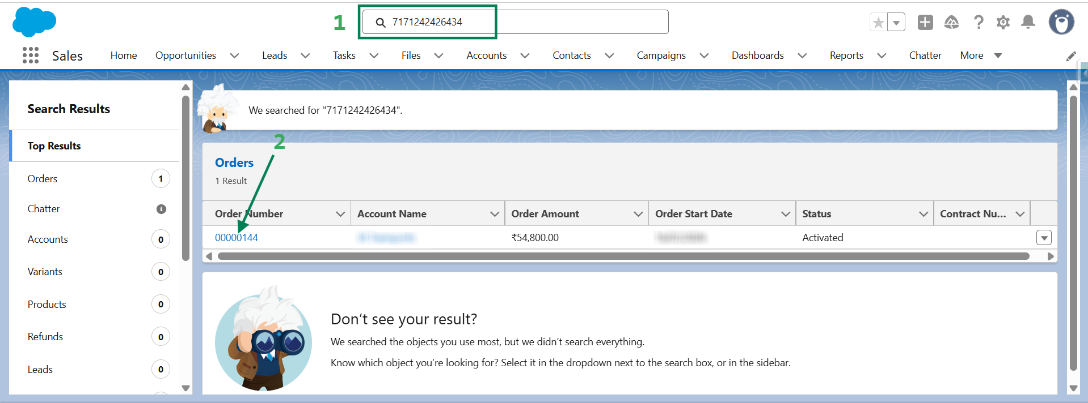Open the user profile avatar

(x=1061, y=22)
